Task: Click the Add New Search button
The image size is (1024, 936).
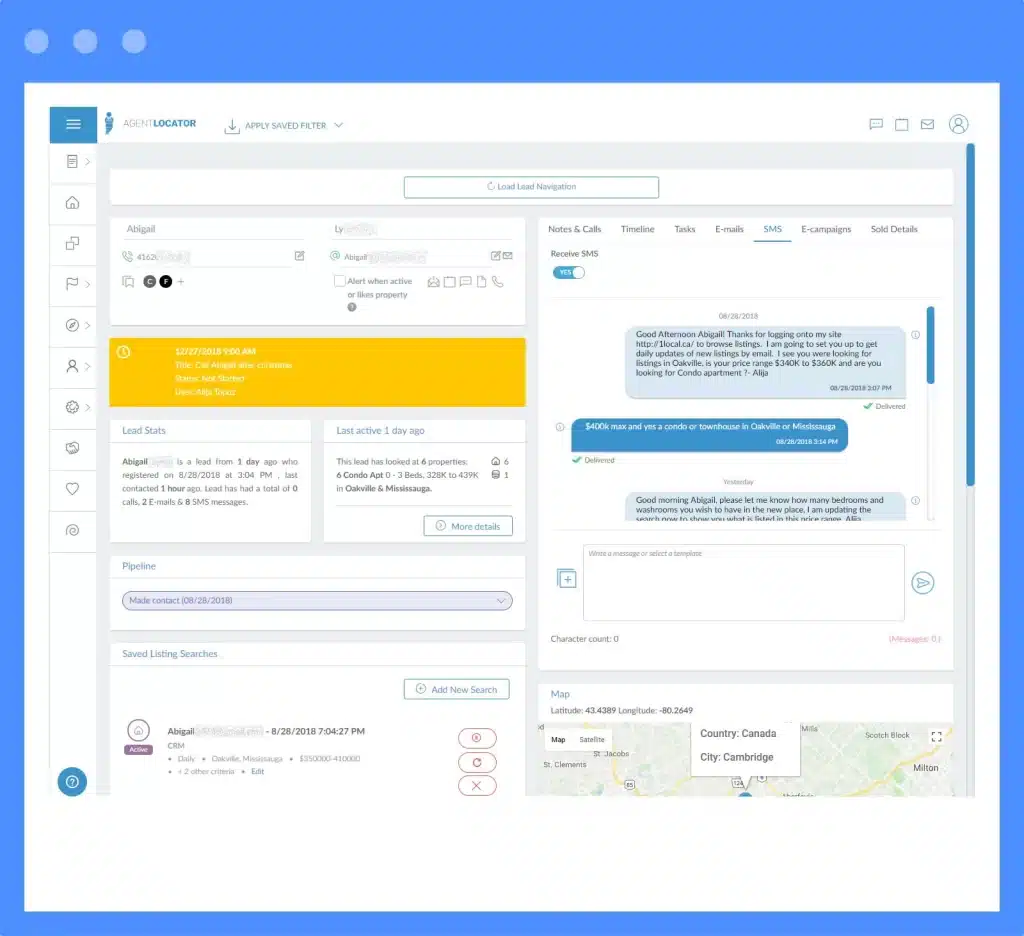Action: [x=456, y=690]
